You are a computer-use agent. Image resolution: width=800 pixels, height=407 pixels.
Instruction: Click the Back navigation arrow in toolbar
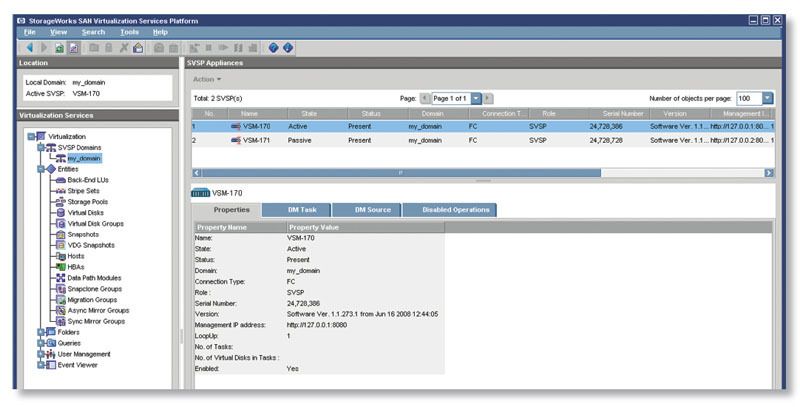29,47
